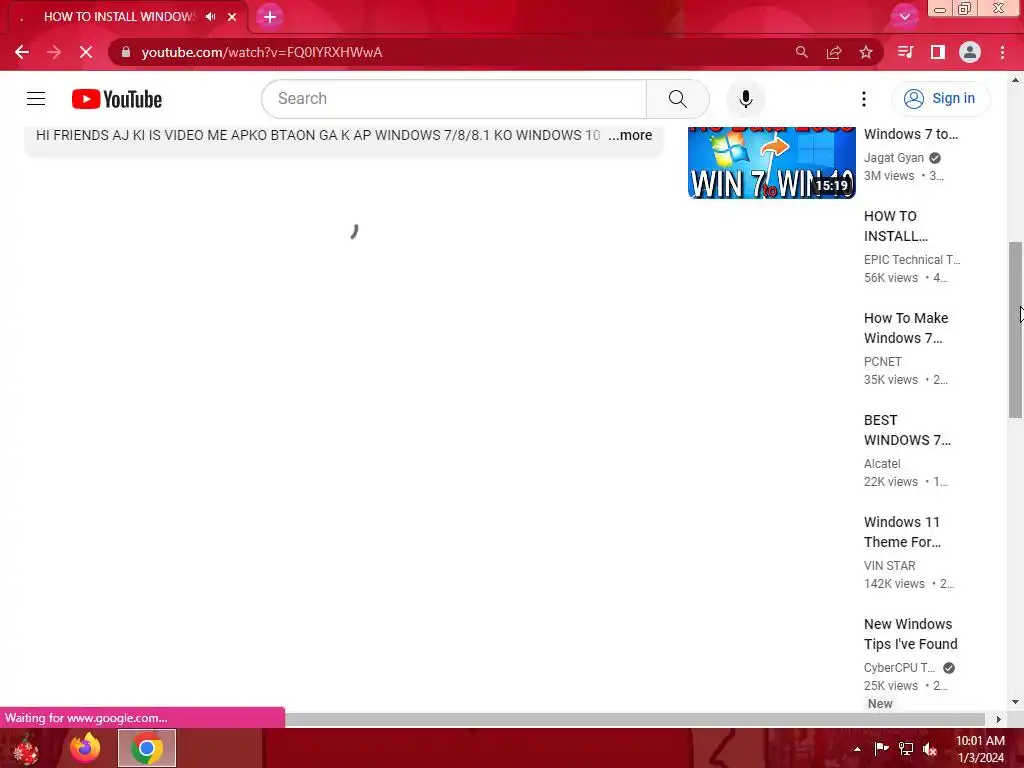Click EPIC Technical T... channel name

click(x=912, y=259)
